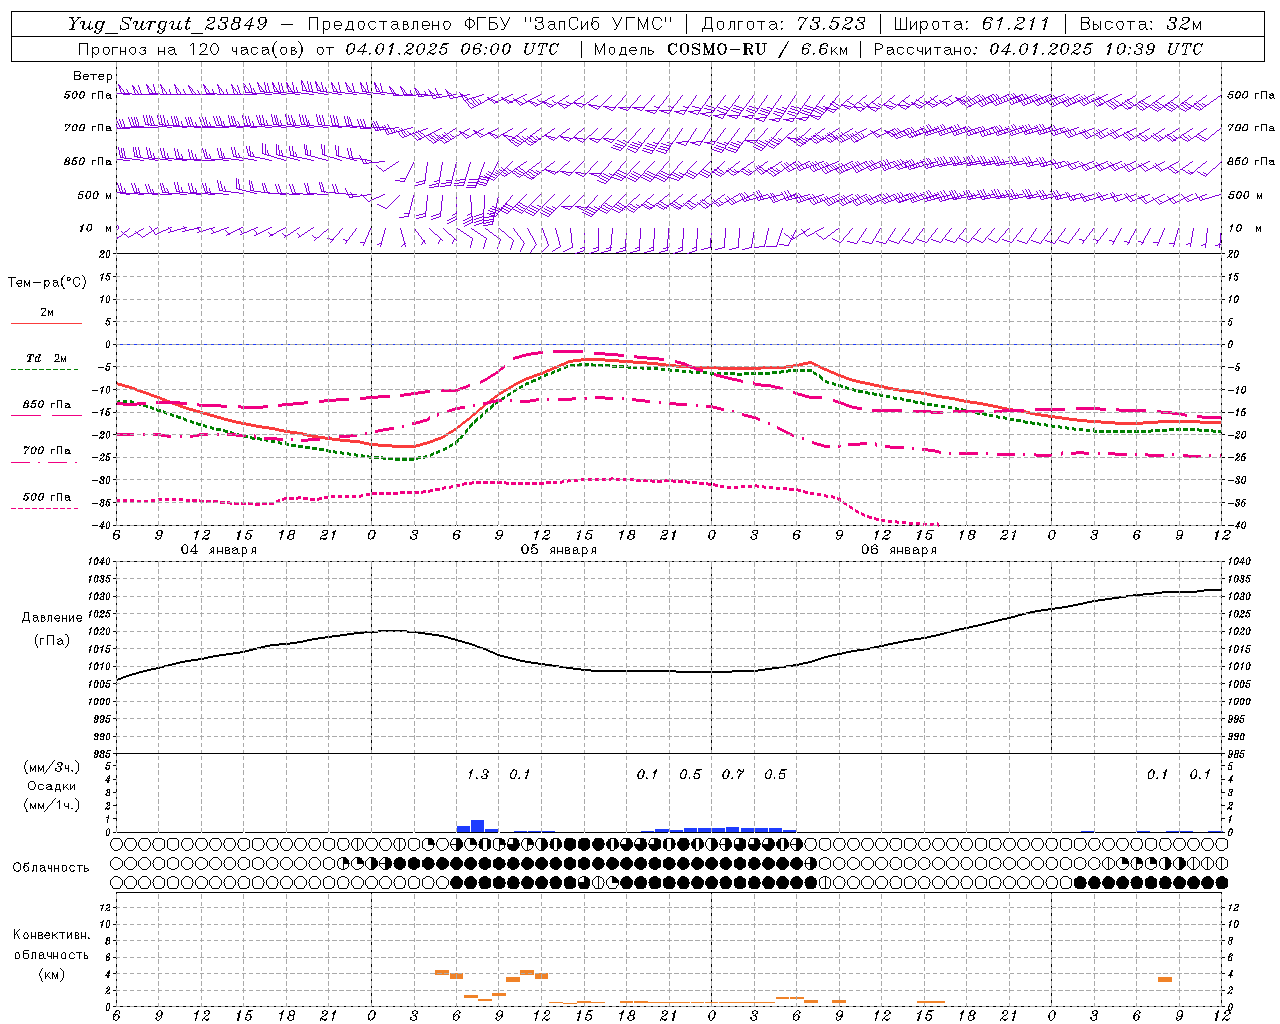
Task: Click the station name Yug_Surgut_23849 in header
Action: (x=167, y=24)
